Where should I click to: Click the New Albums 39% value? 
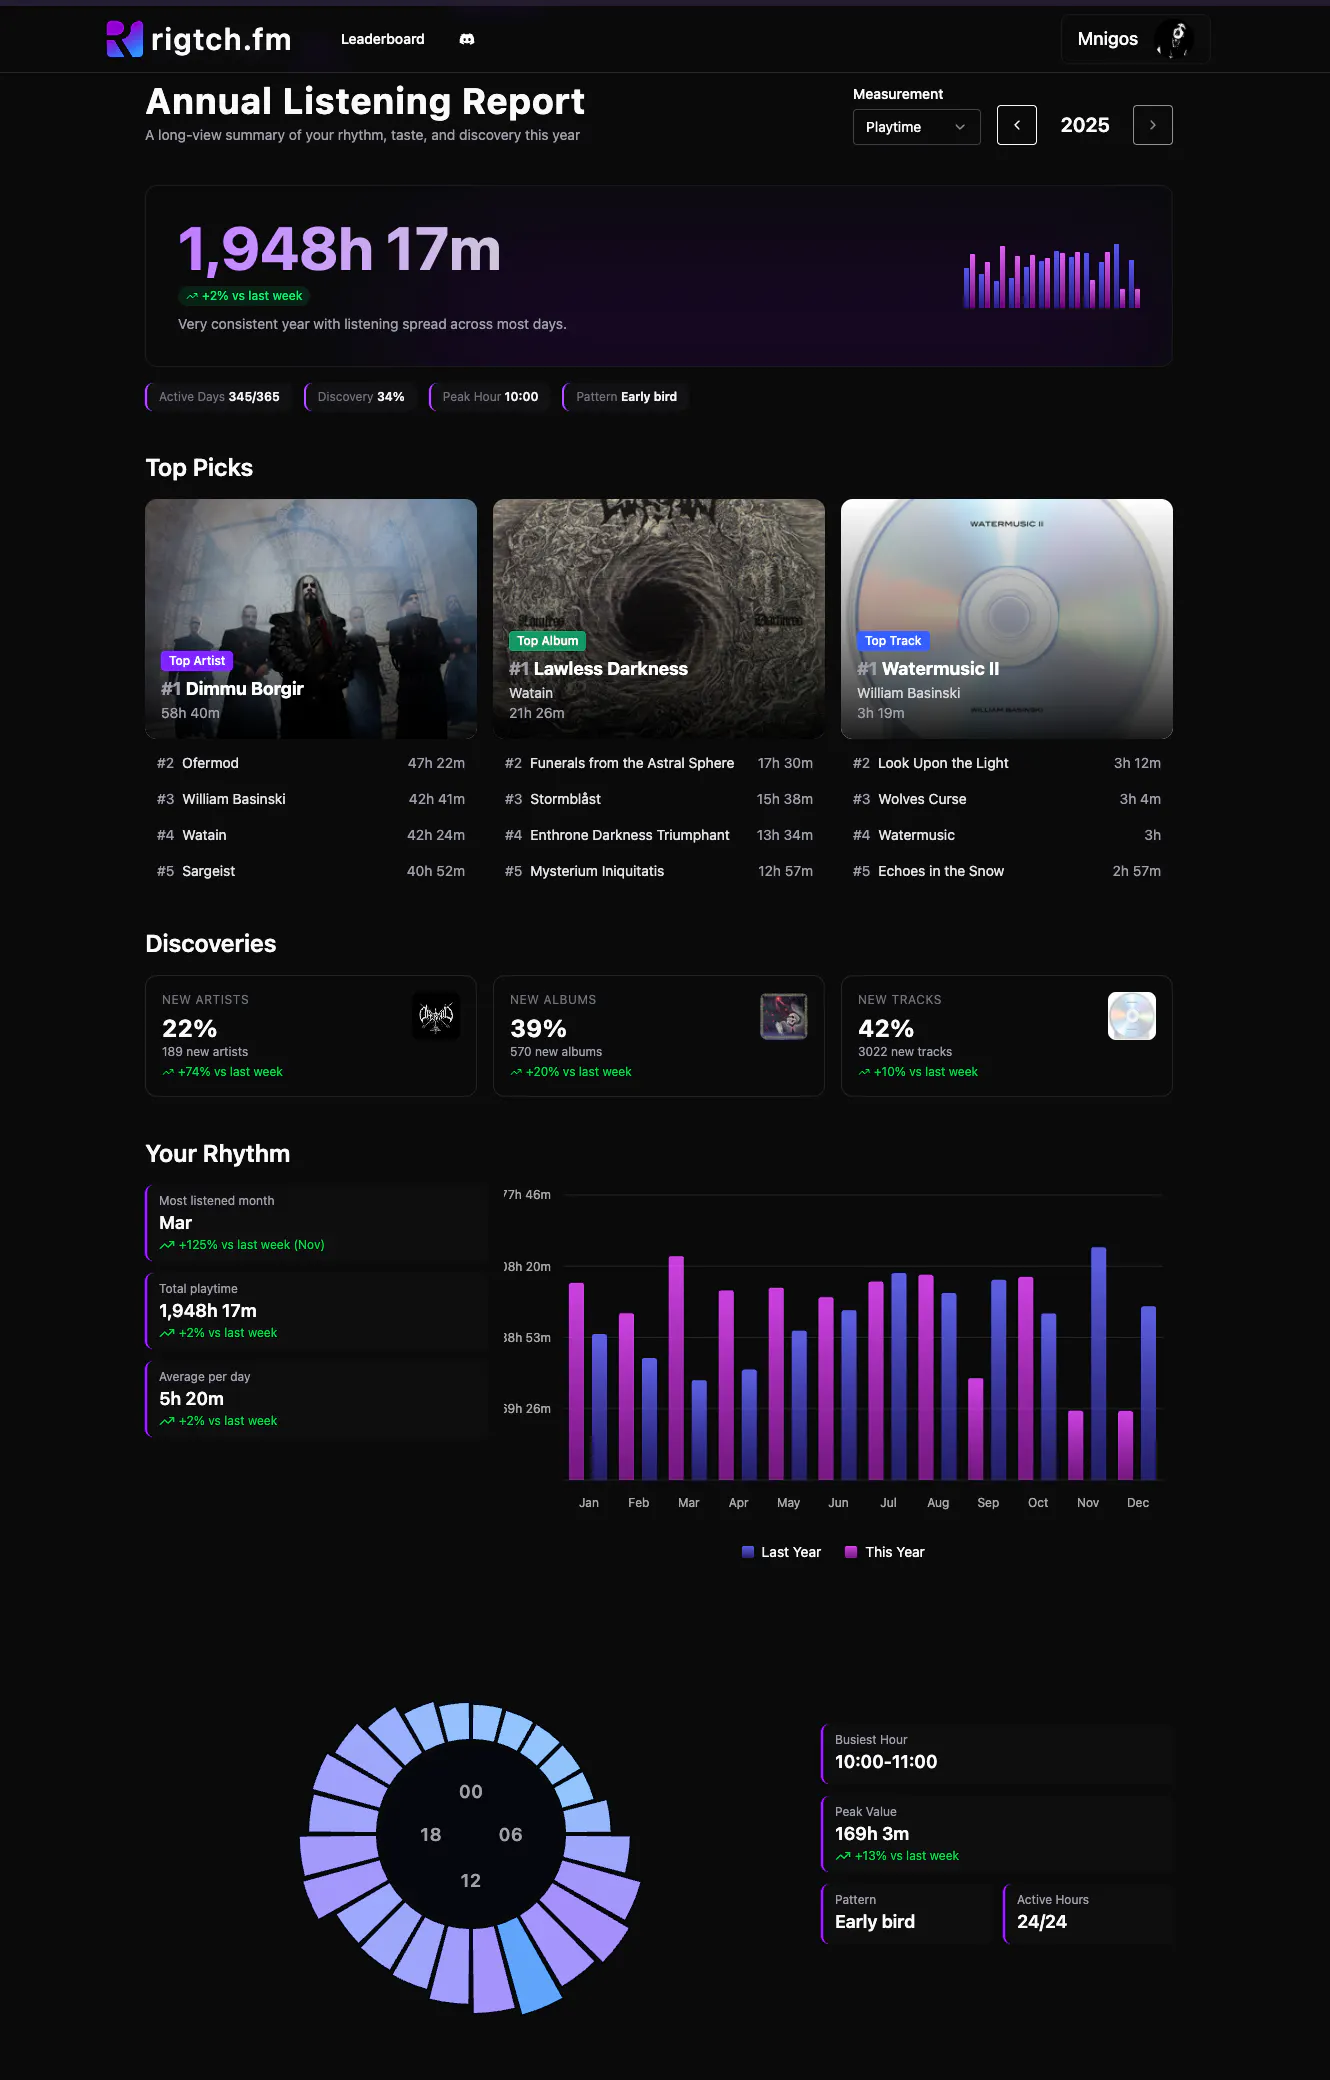[x=538, y=1029]
